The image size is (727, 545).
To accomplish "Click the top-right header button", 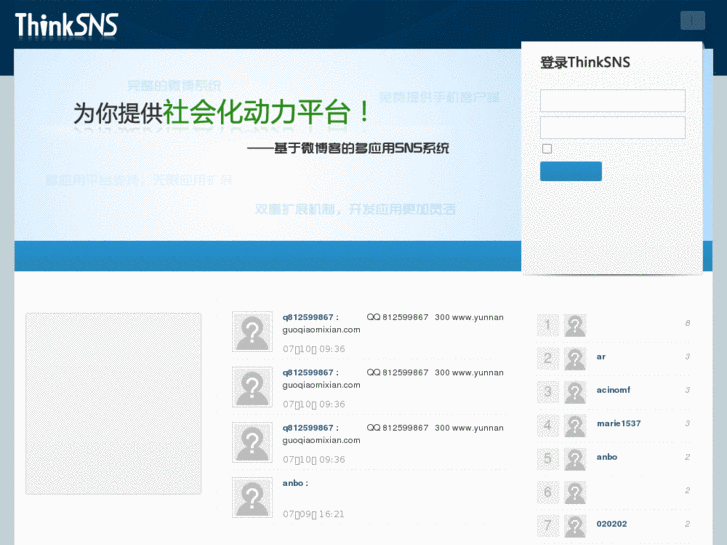I will pos(692,21).
